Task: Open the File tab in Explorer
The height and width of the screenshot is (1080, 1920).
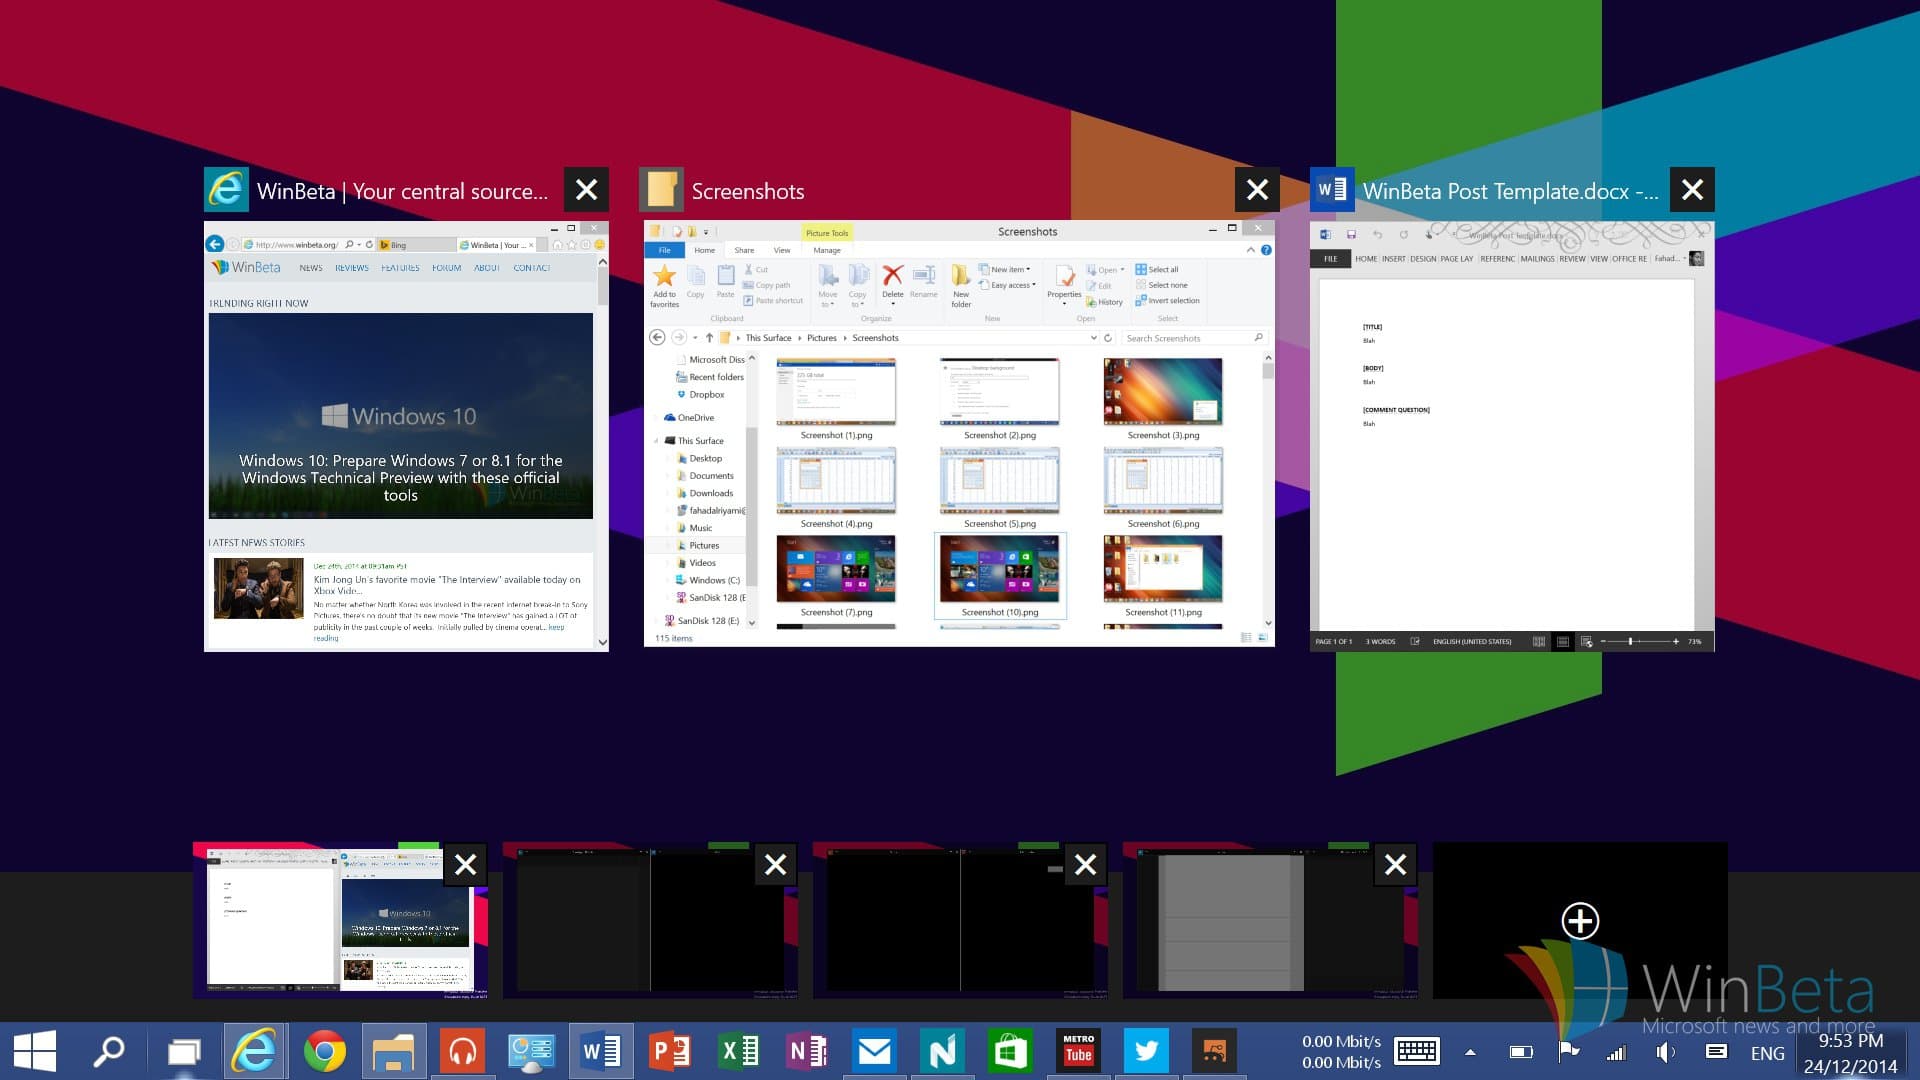Action: pos(664,250)
